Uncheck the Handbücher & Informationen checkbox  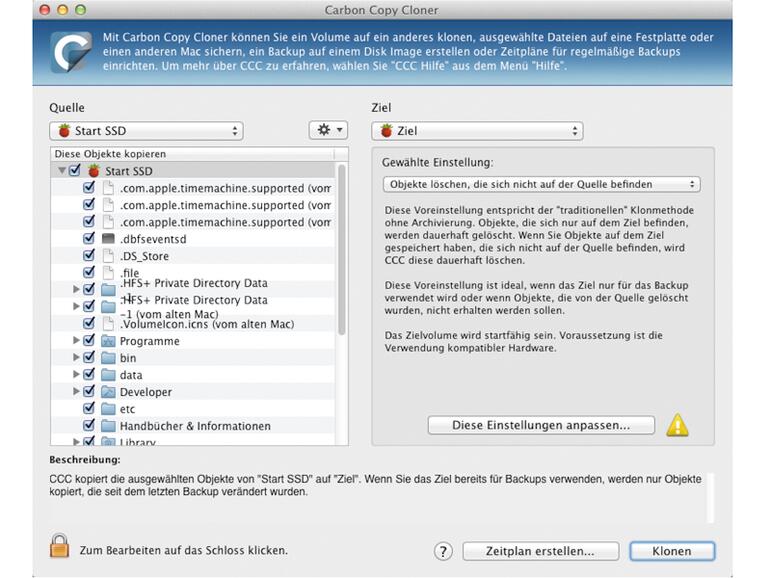coord(89,425)
